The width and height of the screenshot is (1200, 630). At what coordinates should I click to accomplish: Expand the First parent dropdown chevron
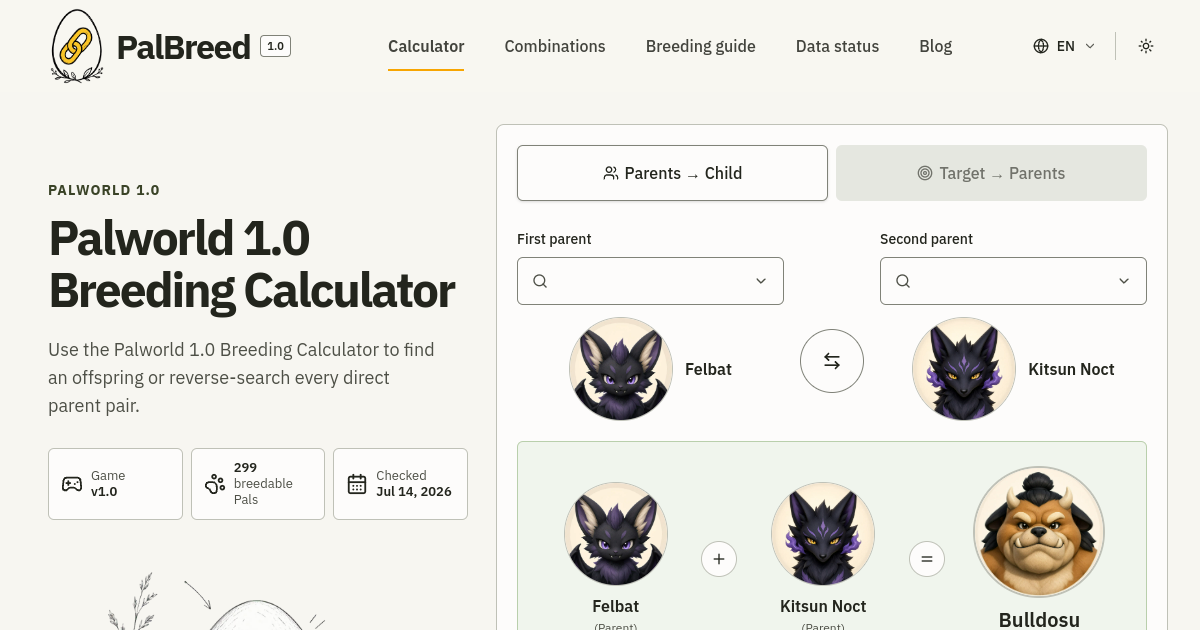[761, 281]
